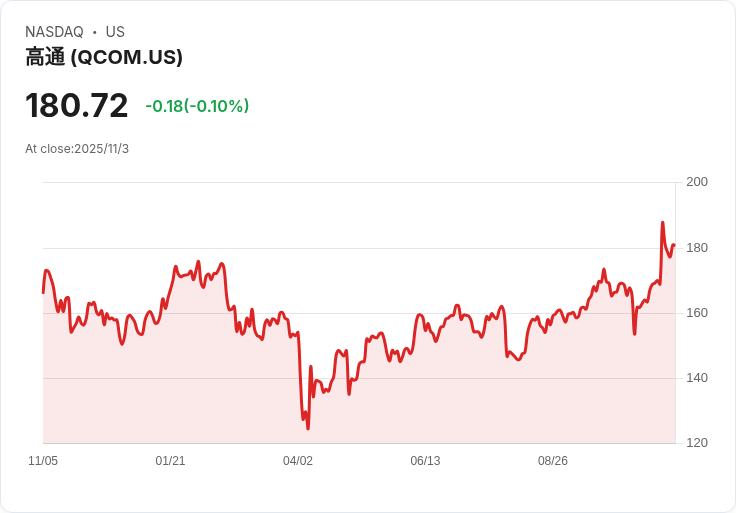This screenshot has width=736, height=513.
Task: Click the 04/02 date marker
Action: (x=298, y=461)
